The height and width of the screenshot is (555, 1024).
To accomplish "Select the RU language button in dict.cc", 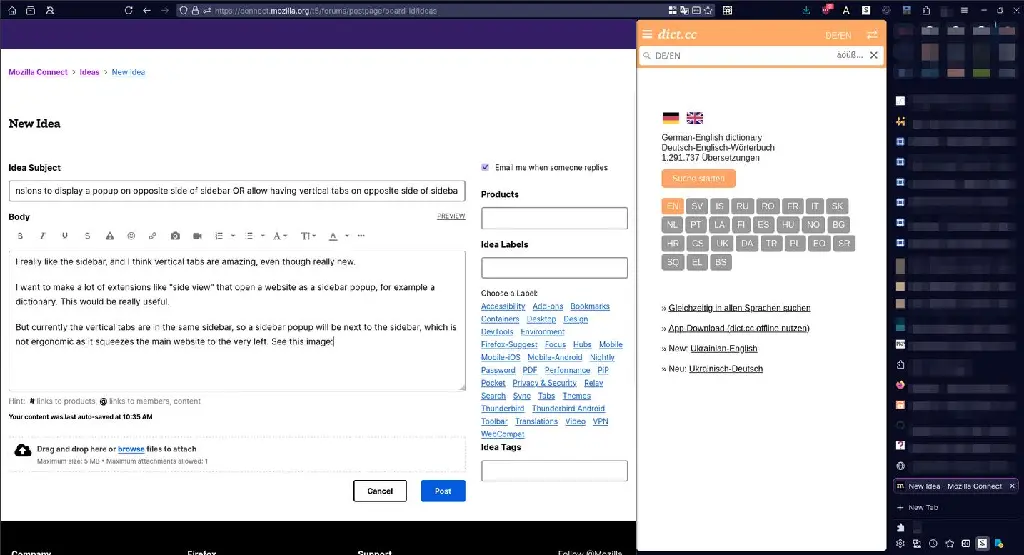I will pos(743,206).
